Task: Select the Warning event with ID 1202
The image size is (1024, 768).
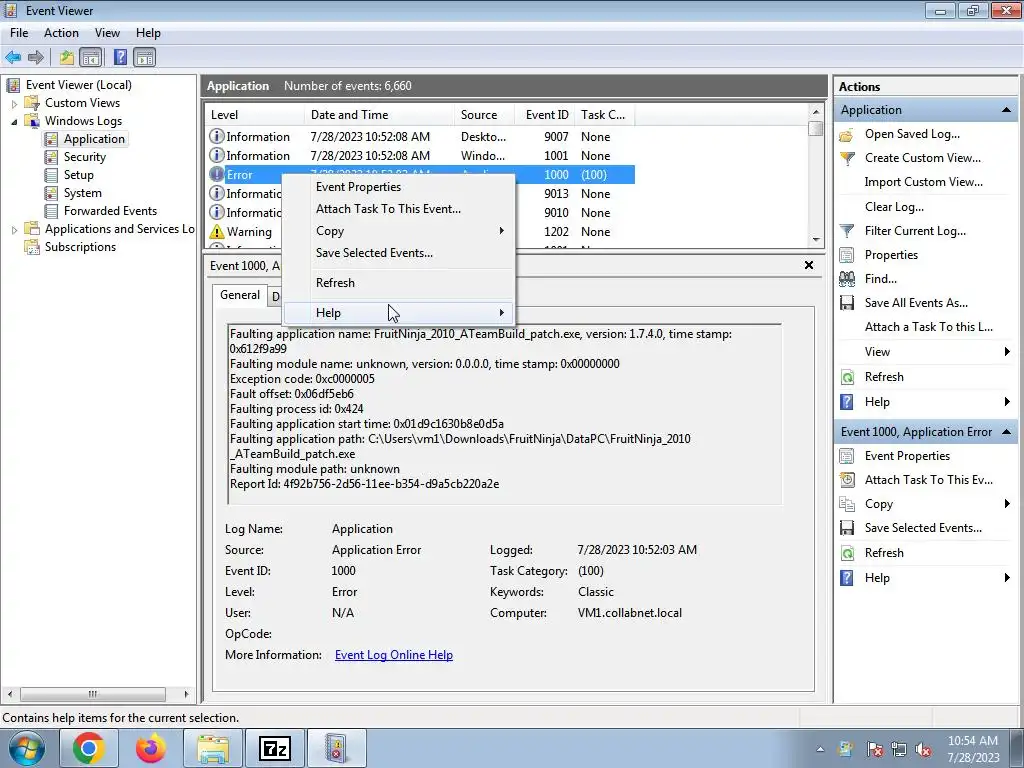Action: [x=419, y=232]
